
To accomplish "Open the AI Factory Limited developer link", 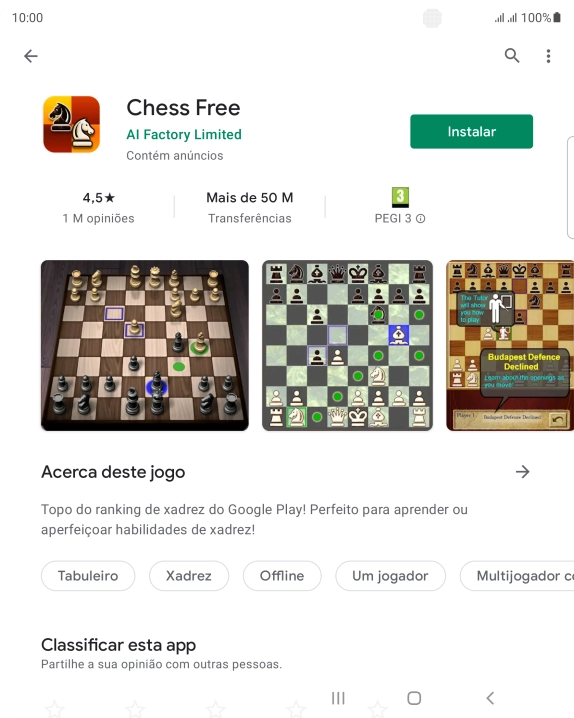I will coord(184,134).
